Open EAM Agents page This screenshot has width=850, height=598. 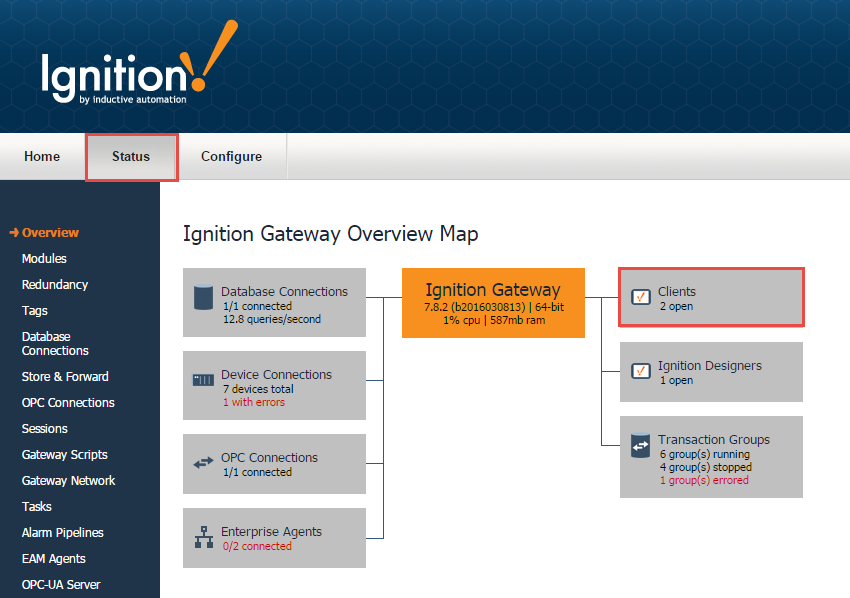tap(54, 559)
